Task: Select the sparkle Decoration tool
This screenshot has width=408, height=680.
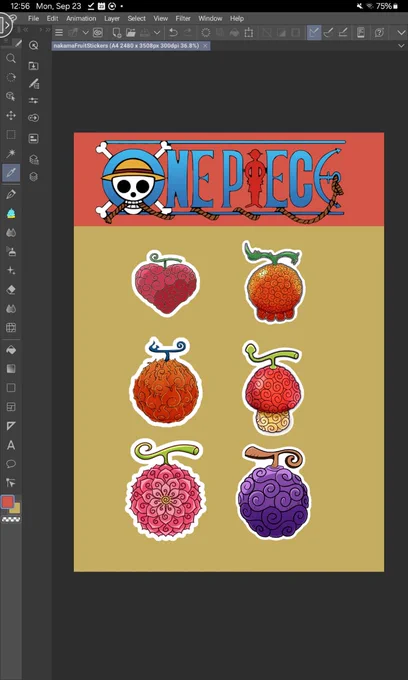Action: (11, 271)
